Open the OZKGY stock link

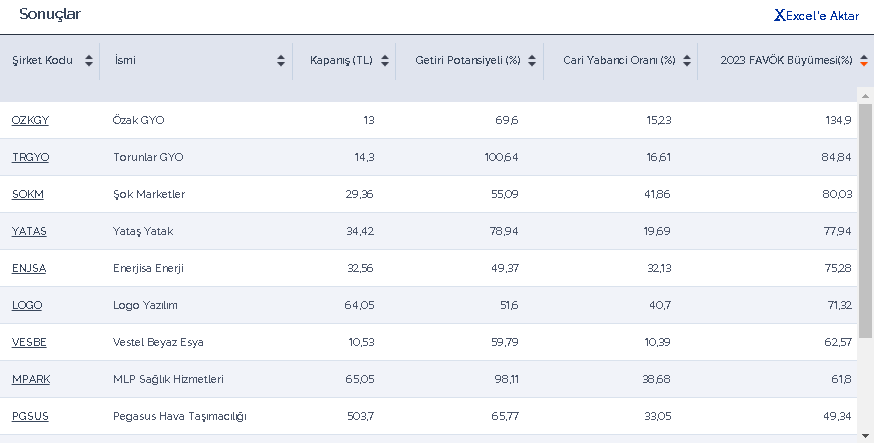tap(30, 120)
